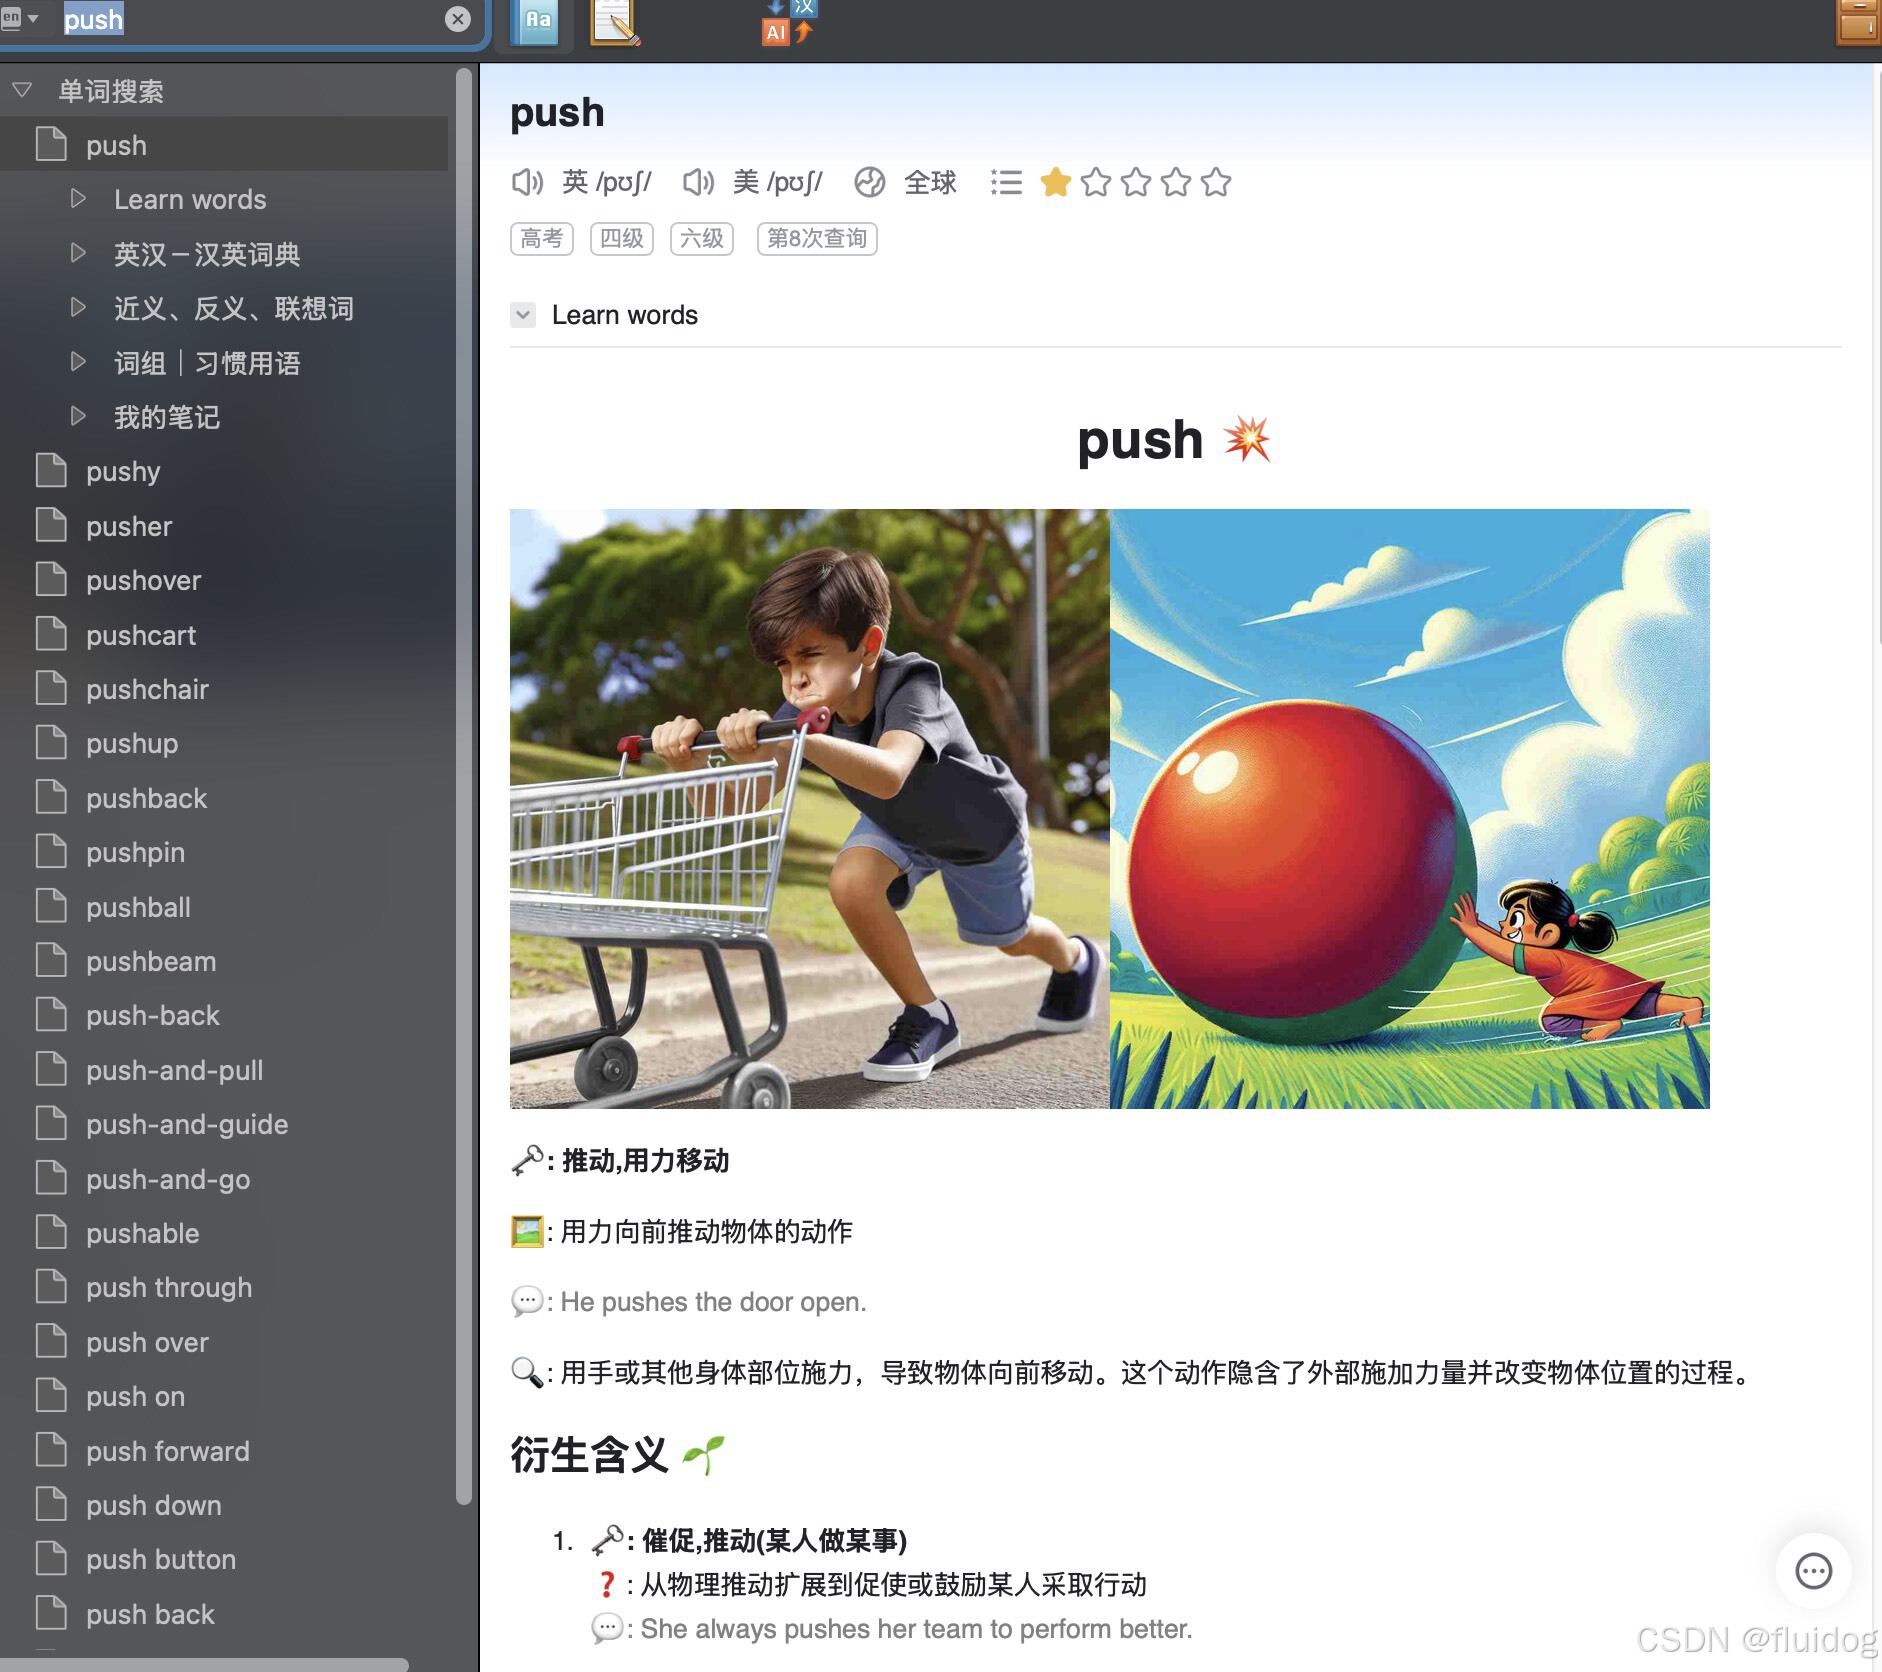This screenshot has height=1672, width=1882.
Task: Play American pronunciation of push
Action: 698,182
